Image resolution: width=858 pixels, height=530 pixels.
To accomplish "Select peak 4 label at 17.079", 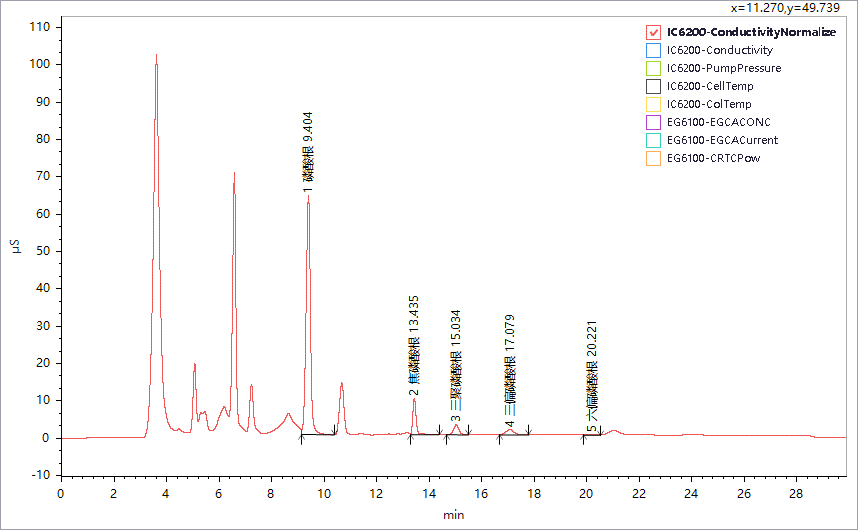I will click(510, 372).
